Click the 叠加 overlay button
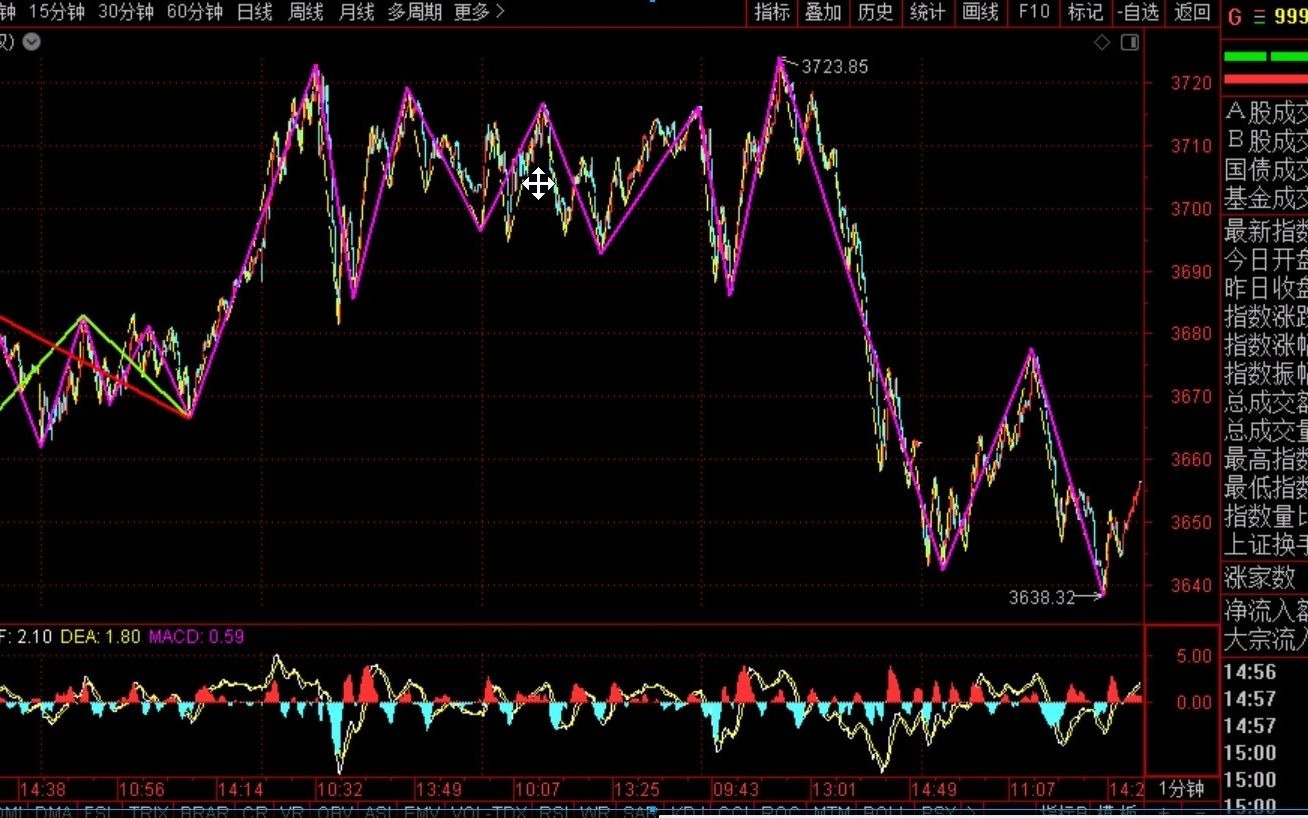The image size is (1308, 818). [x=823, y=12]
